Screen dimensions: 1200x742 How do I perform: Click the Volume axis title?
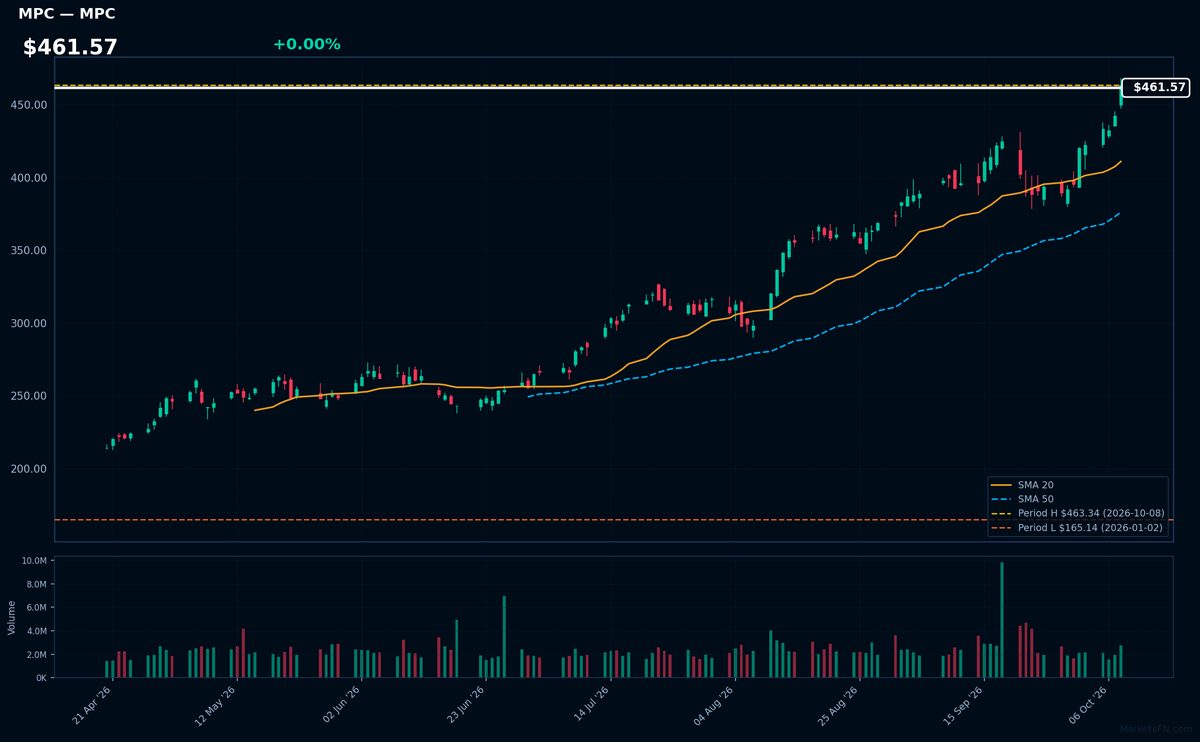coord(12,617)
